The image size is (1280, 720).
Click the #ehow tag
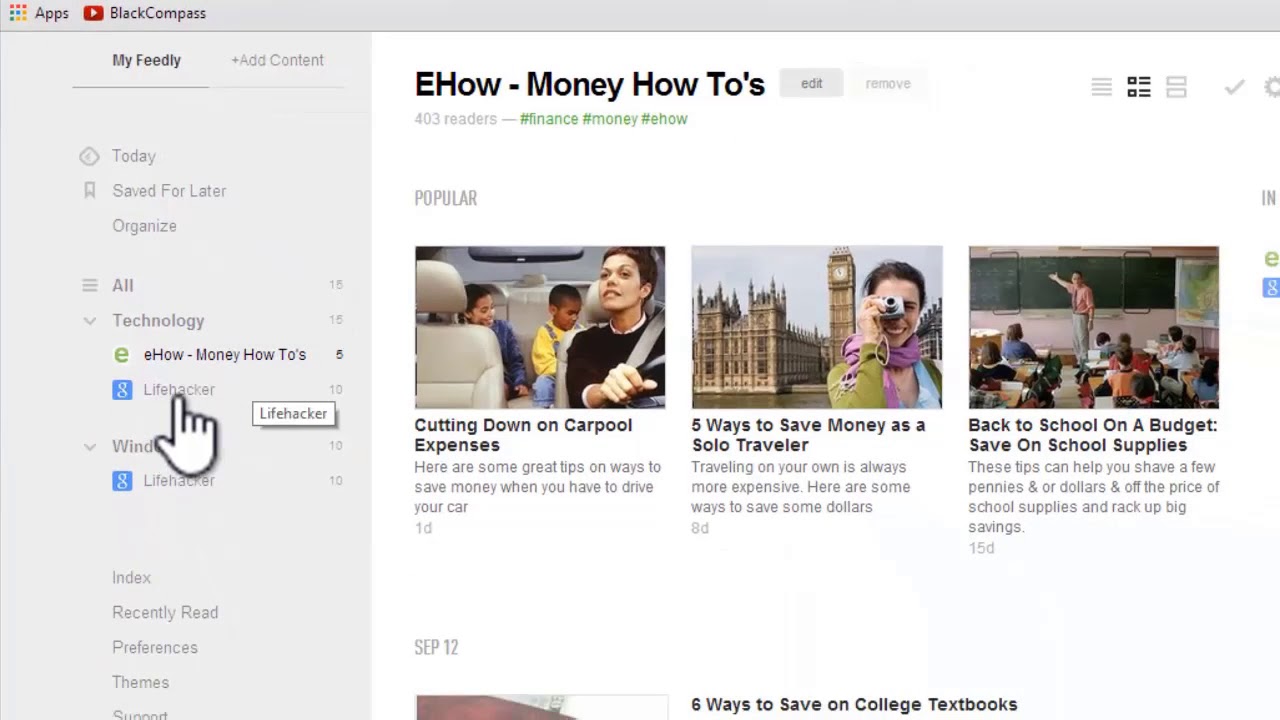coord(665,119)
